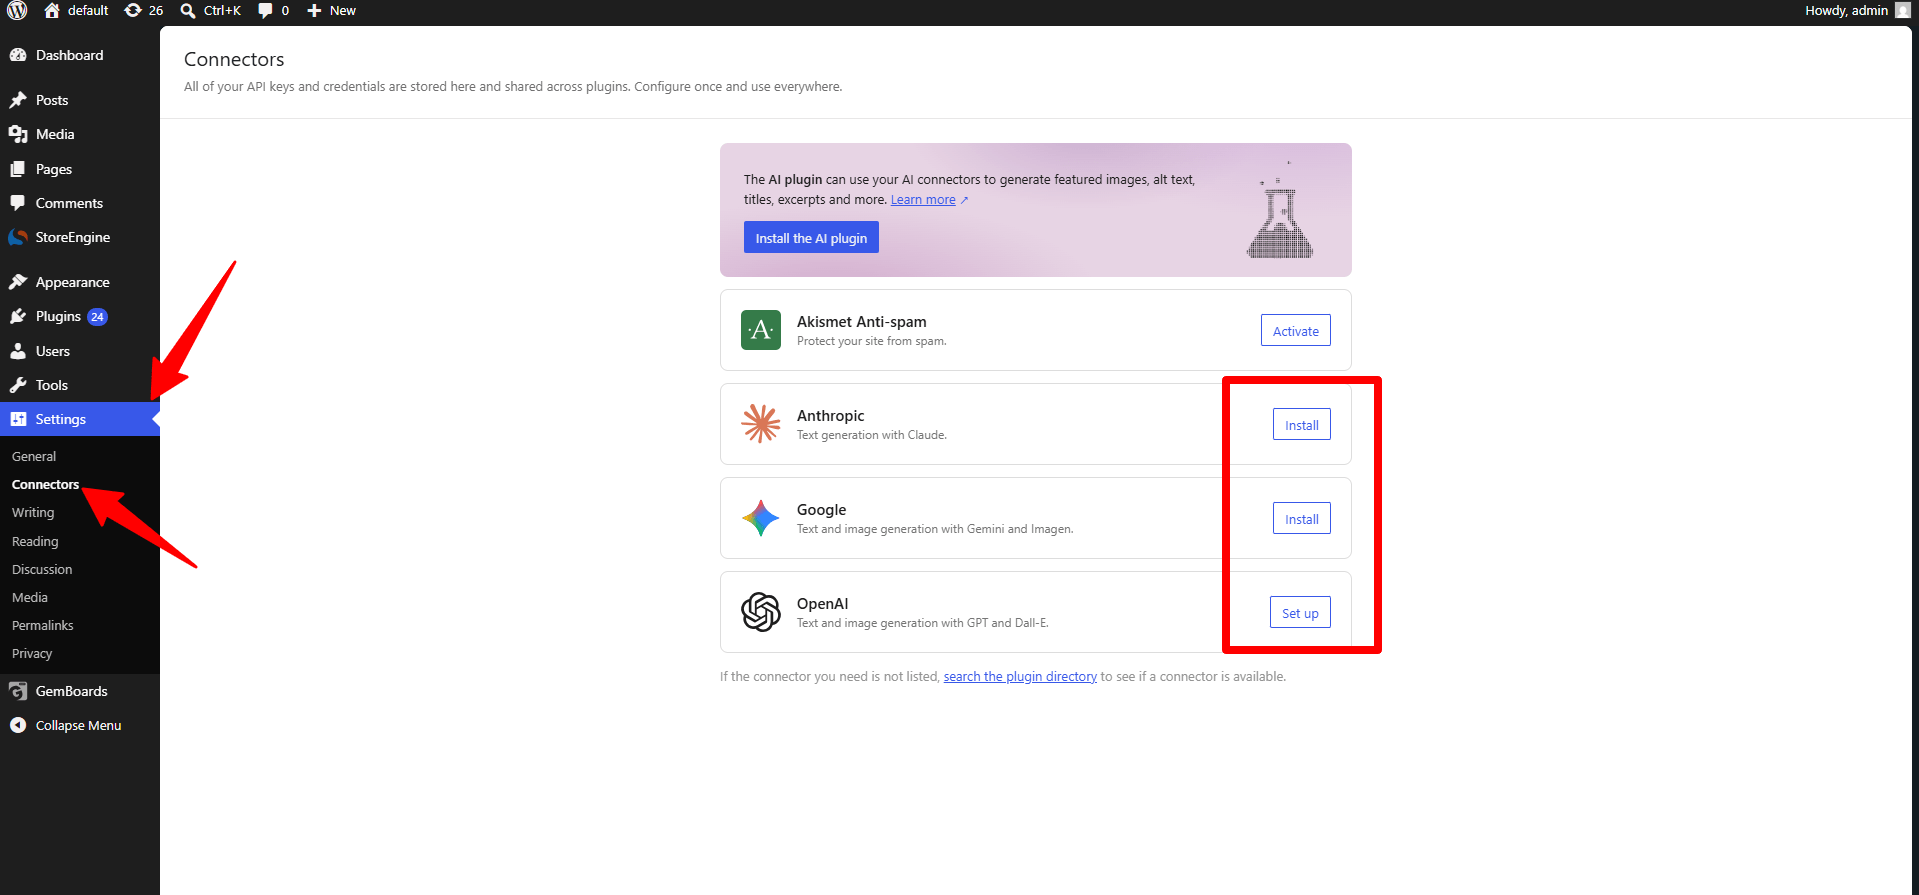This screenshot has width=1919, height=895.
Task: Click the OpenAI knot logo
Action: point(761,612)
